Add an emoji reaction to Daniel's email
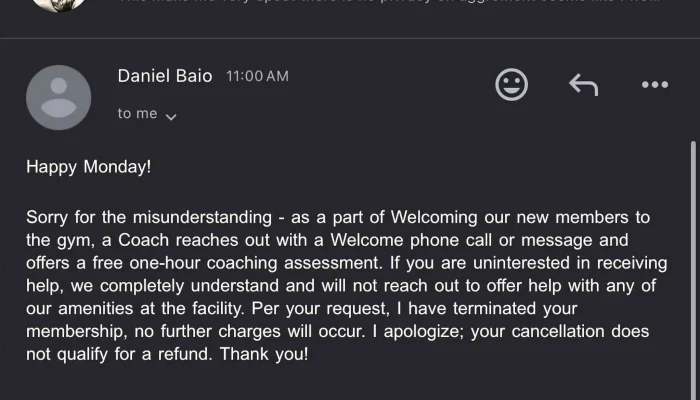 pyautogui.click(x=511, y=84)
